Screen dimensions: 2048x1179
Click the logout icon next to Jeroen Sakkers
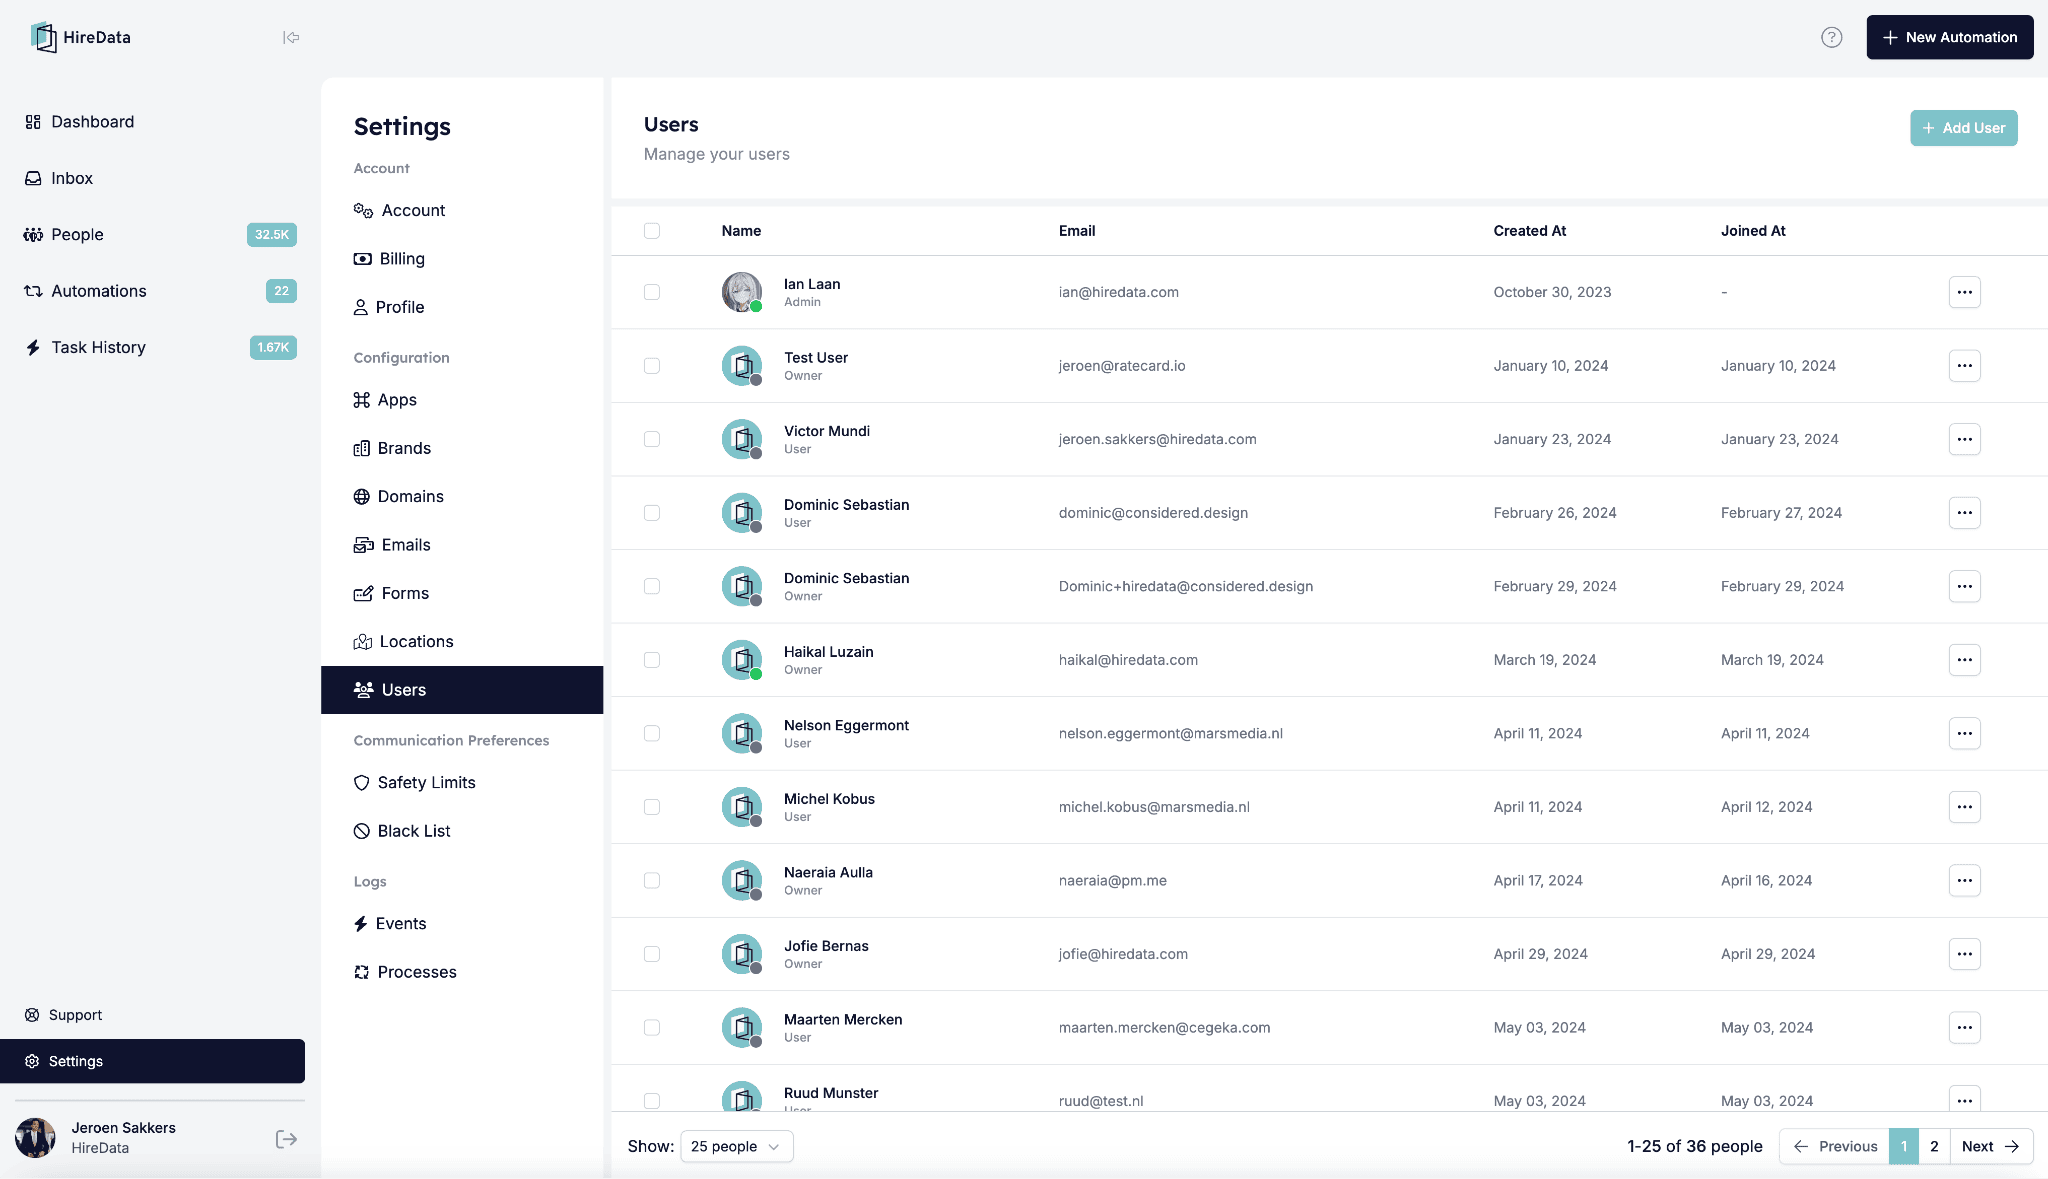(x=286, y=1139)
